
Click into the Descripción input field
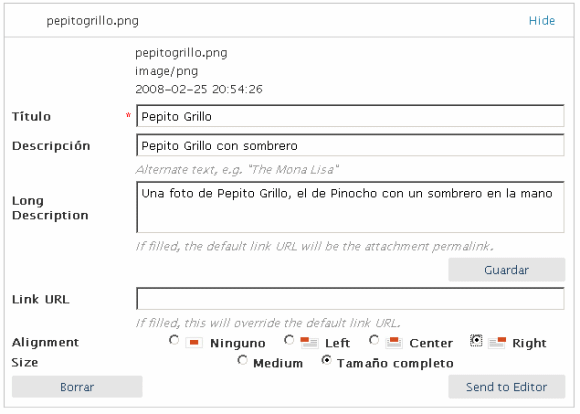[x=350, y=145]
